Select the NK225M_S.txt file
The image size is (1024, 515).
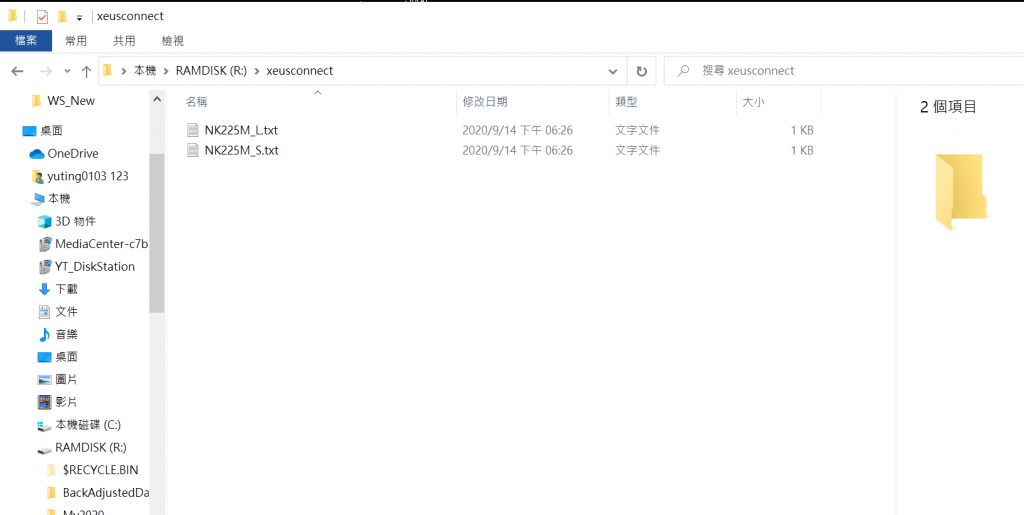241,150
